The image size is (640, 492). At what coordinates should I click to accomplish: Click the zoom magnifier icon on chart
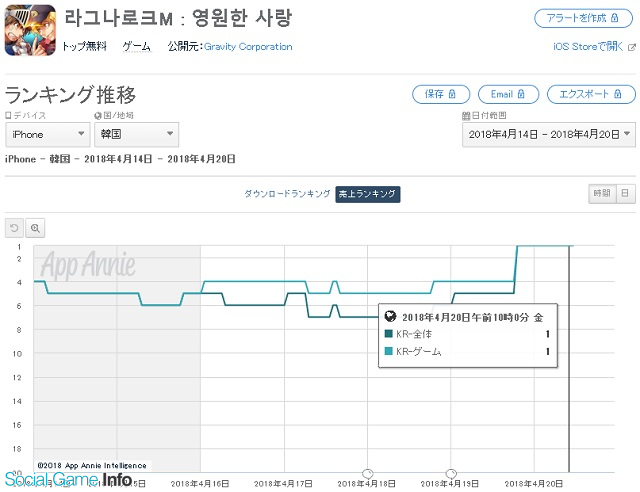pos(36,228)
